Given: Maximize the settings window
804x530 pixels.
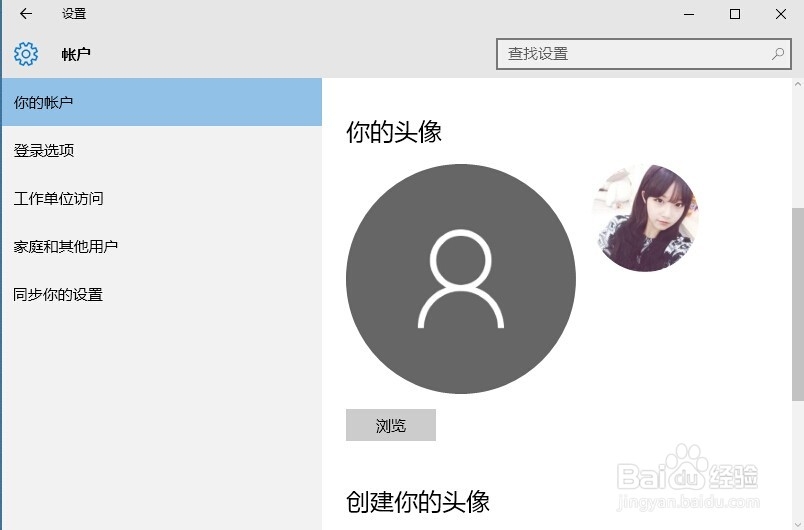Looking at the screenshot, I should [735, 14].
